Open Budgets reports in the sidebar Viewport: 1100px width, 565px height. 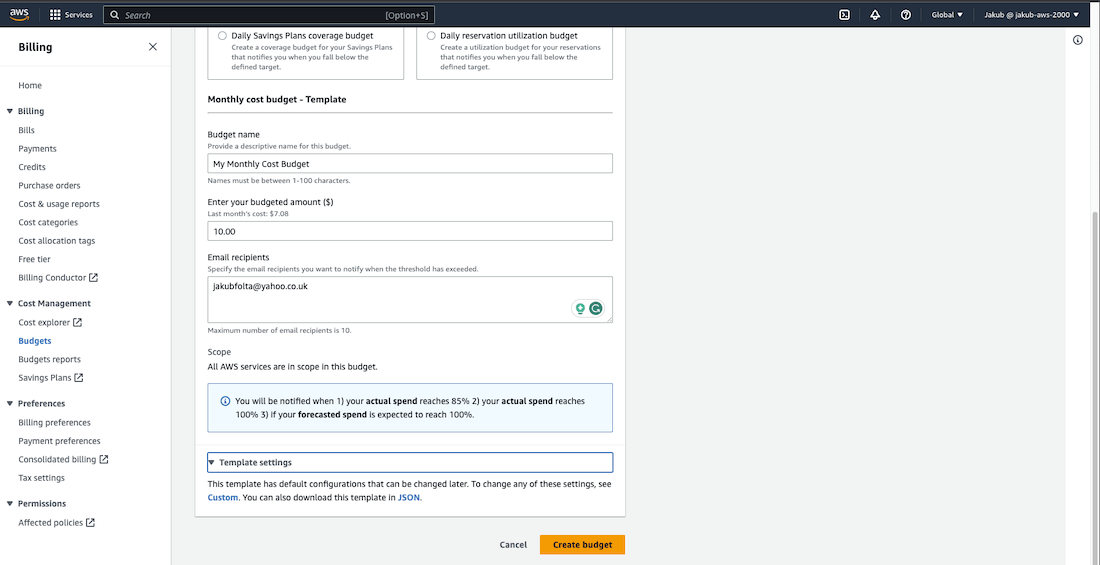[49, 359]
